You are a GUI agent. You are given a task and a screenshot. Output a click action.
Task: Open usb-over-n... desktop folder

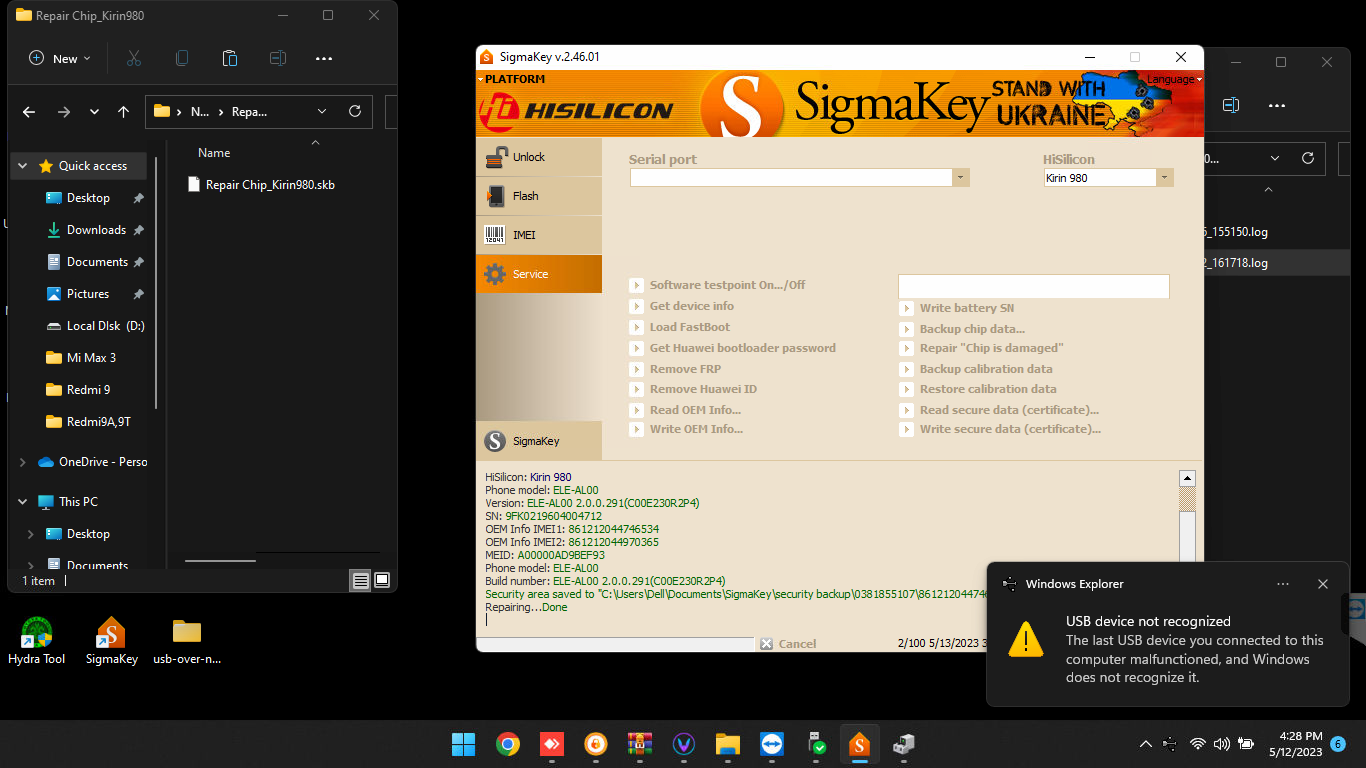187,640
